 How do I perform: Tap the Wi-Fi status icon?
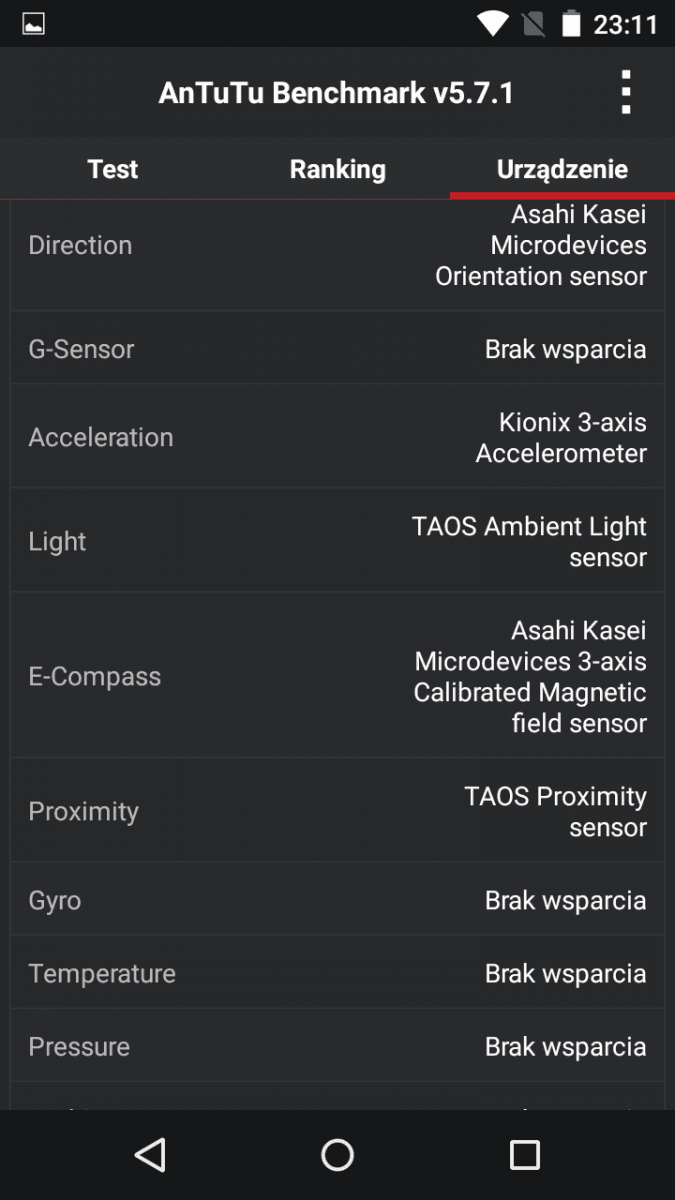(491, 24)
